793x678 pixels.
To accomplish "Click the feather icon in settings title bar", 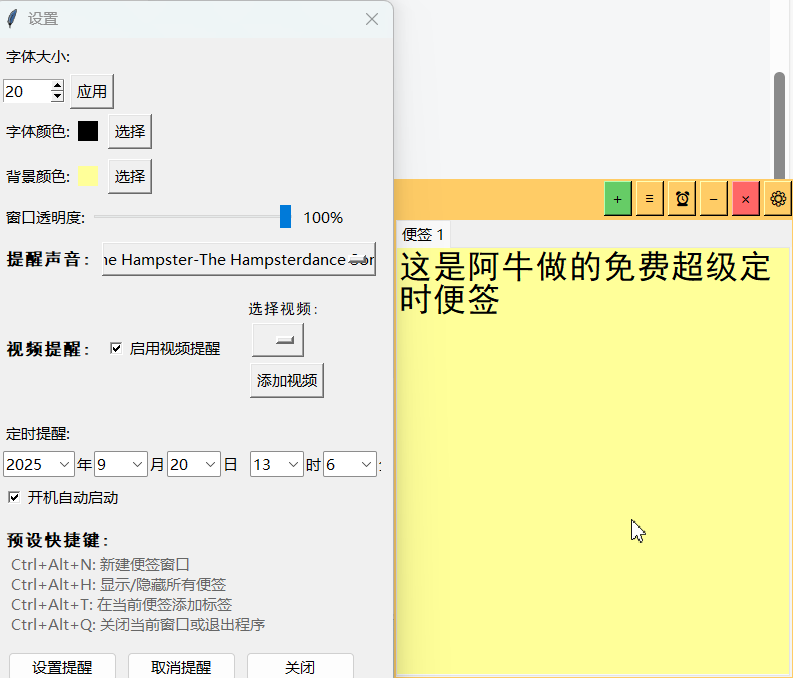I will 13,19.
